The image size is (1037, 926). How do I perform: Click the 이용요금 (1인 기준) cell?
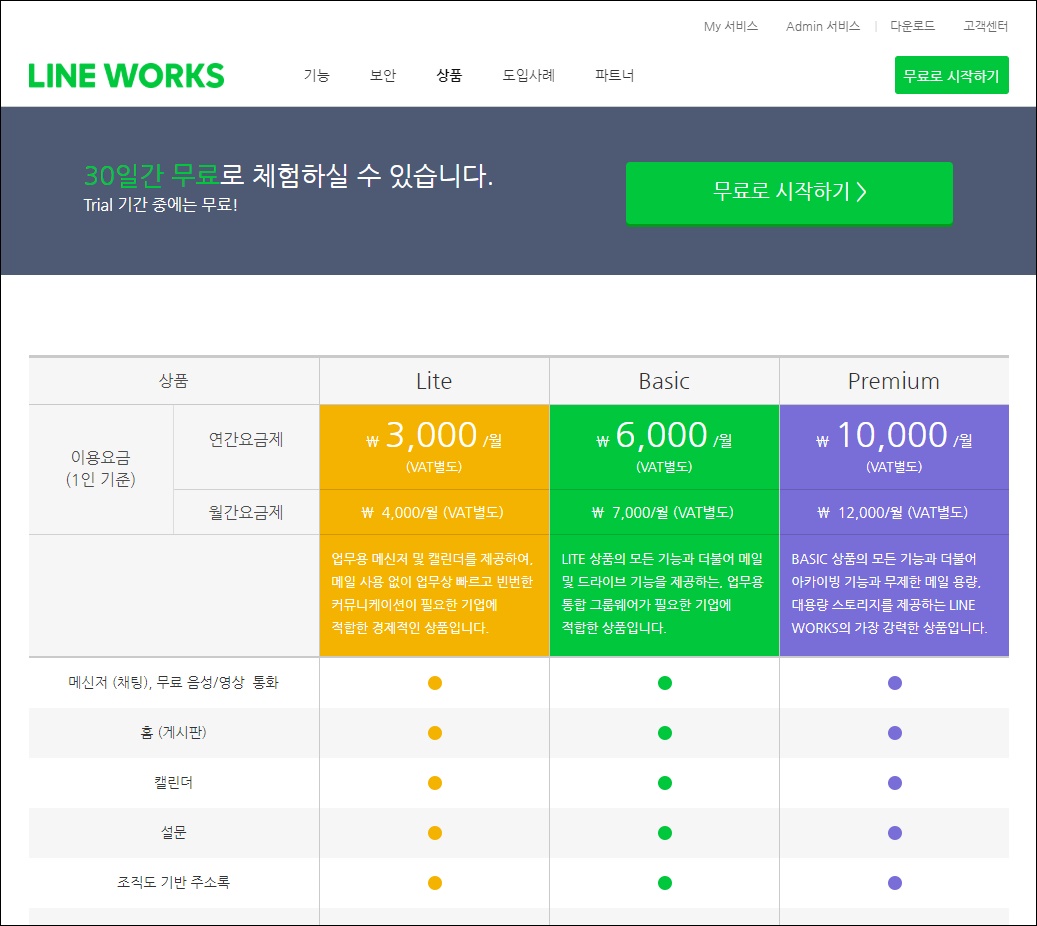tap(101, 468)
